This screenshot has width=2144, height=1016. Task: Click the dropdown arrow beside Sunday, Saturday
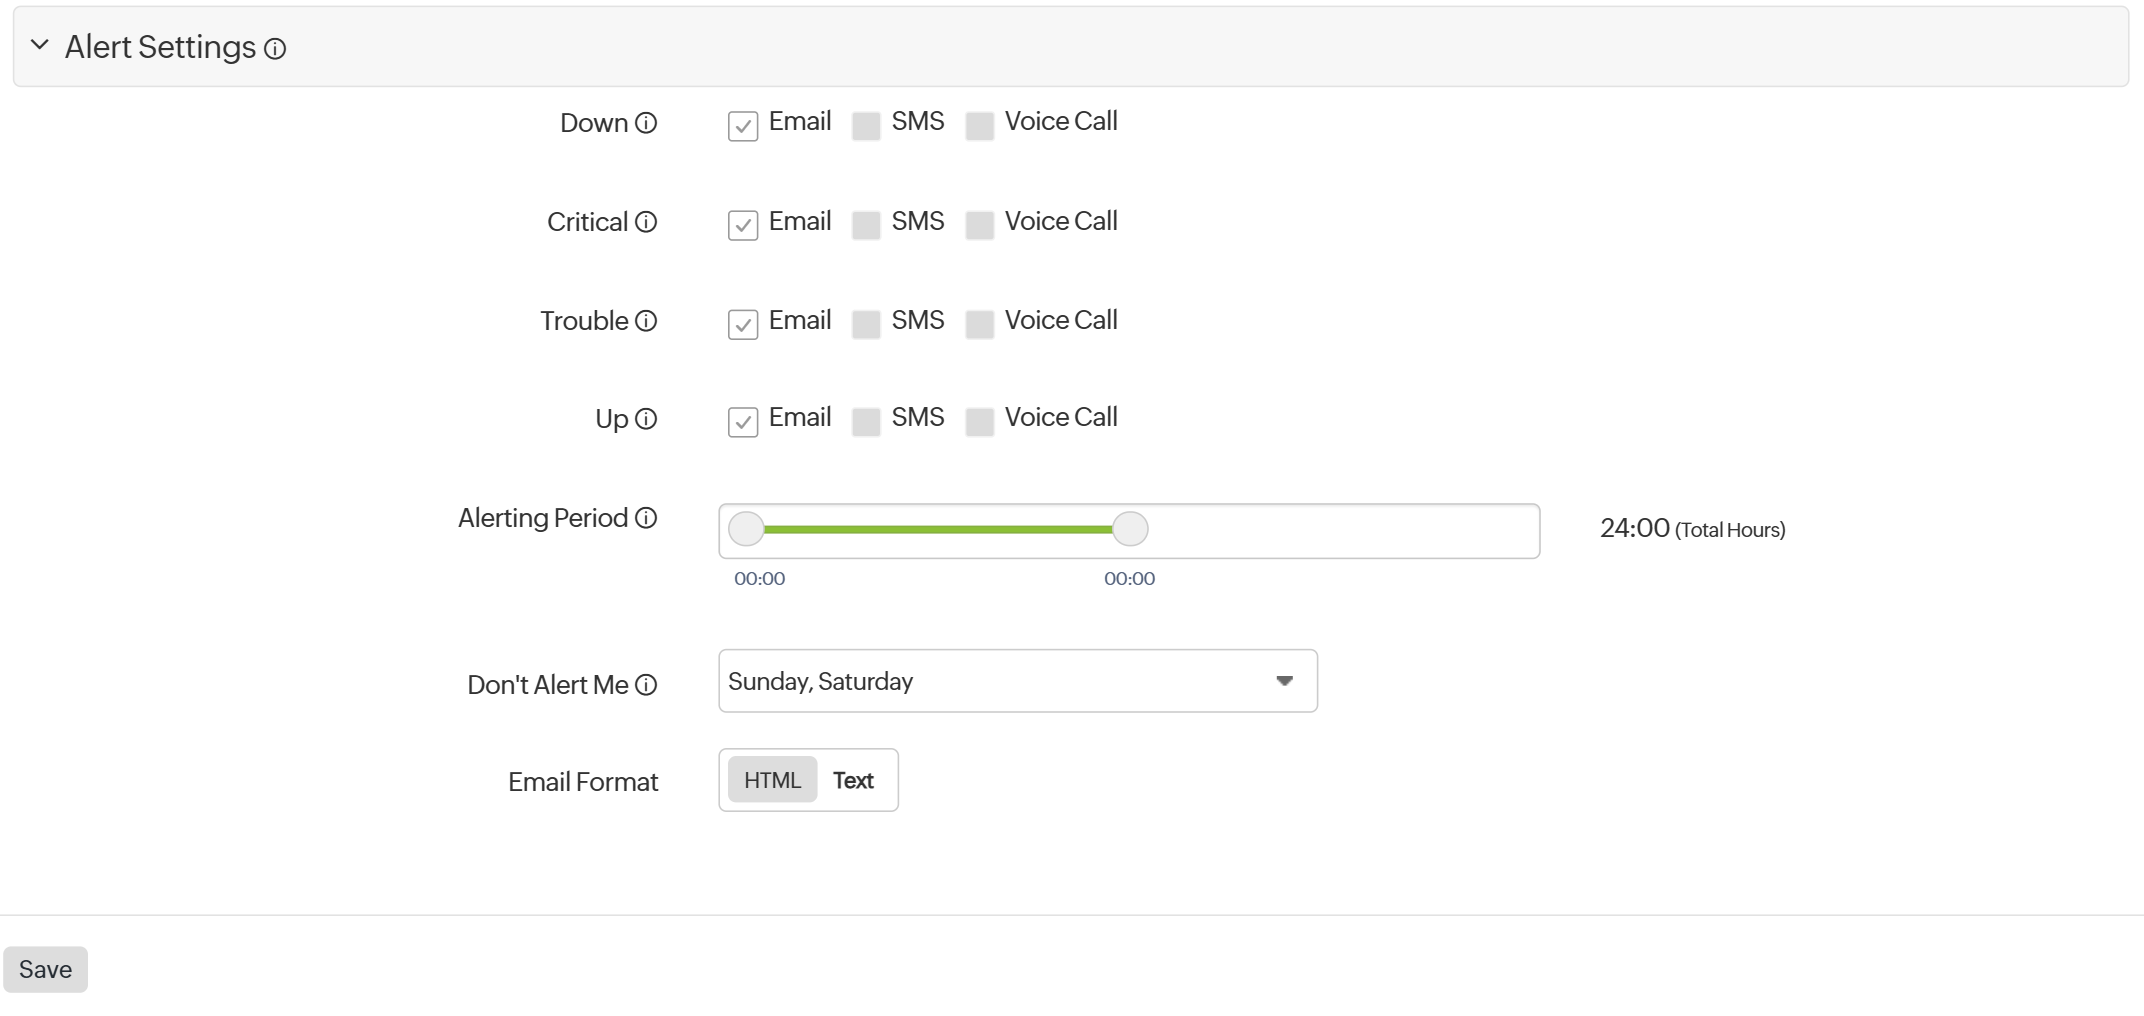click(1284, 681)
